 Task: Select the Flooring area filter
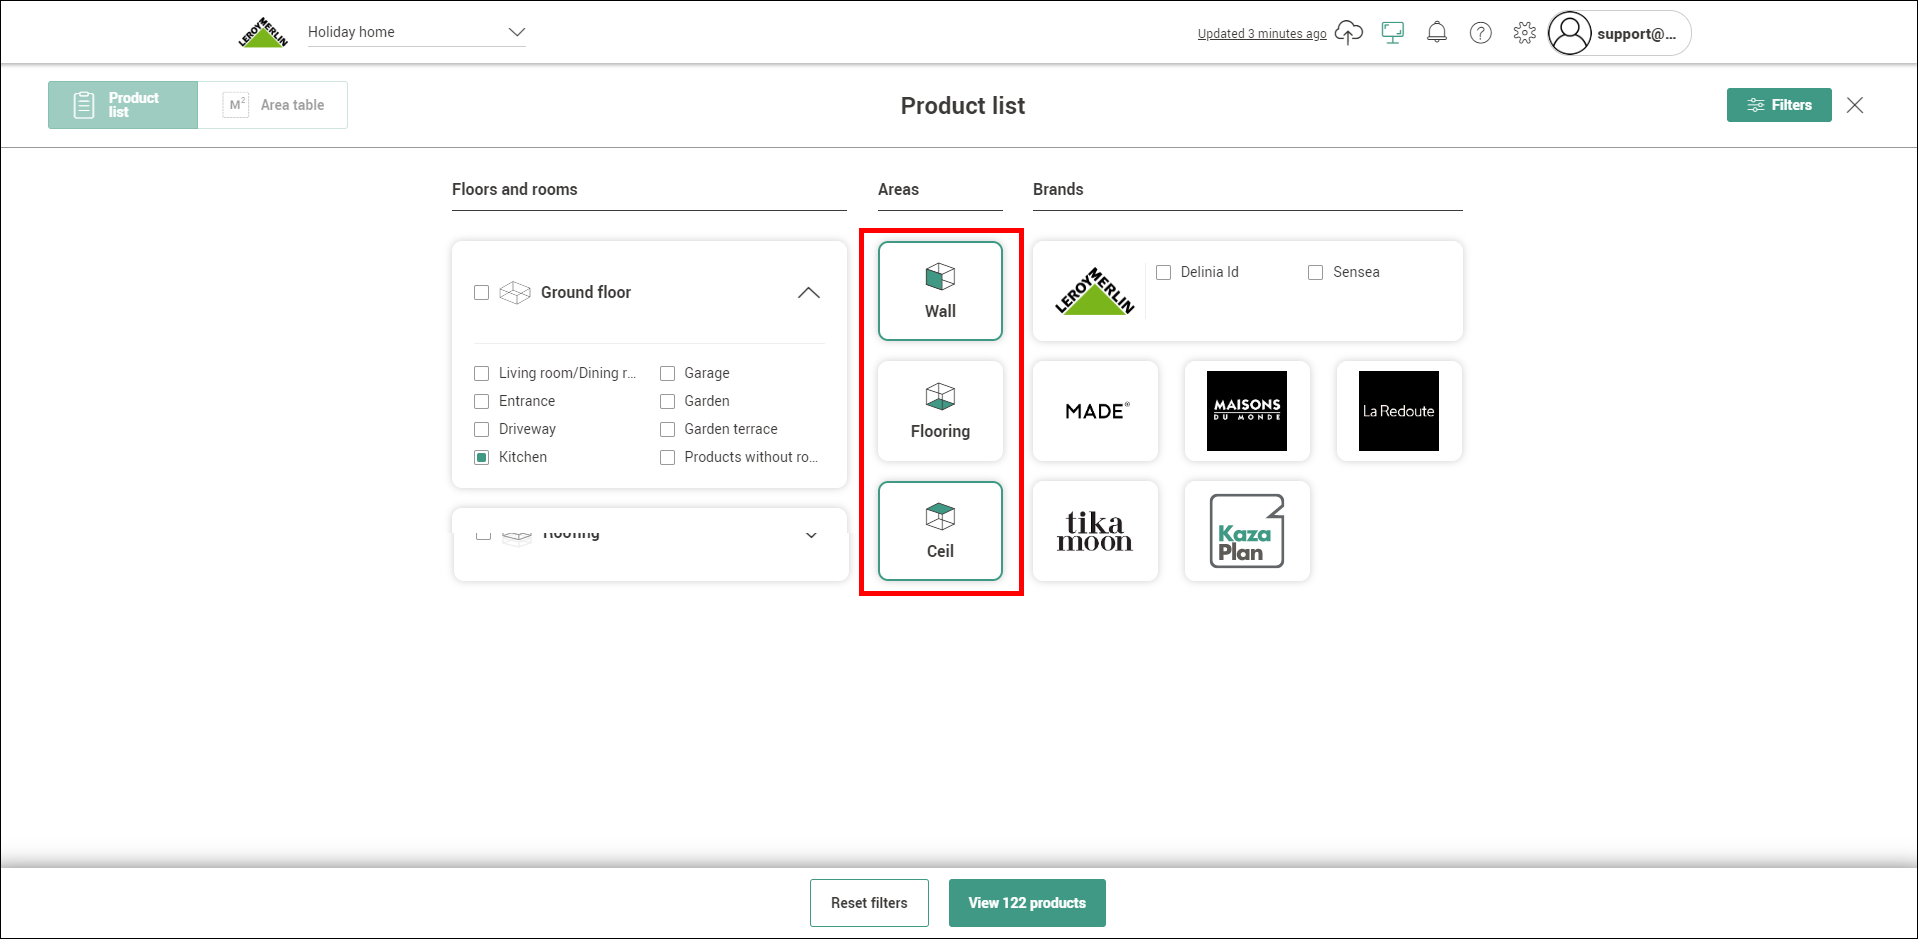[x=939, y=410]
